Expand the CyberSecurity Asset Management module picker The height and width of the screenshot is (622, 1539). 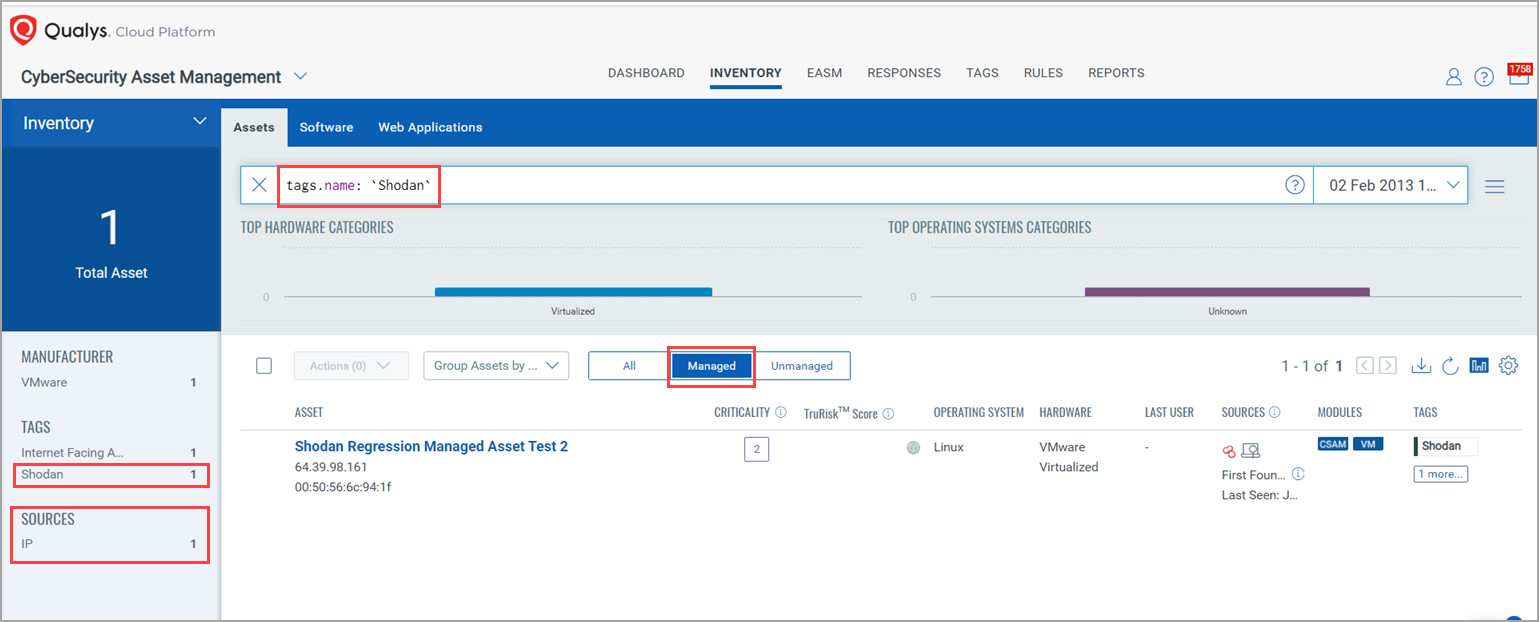(301, 76)
